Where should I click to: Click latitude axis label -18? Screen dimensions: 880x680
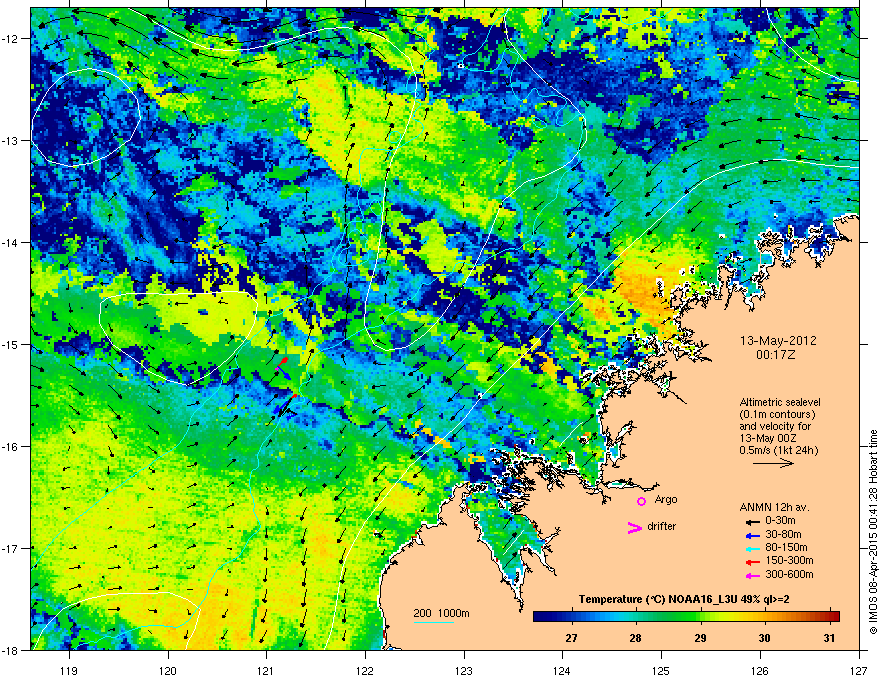point(11,650)
